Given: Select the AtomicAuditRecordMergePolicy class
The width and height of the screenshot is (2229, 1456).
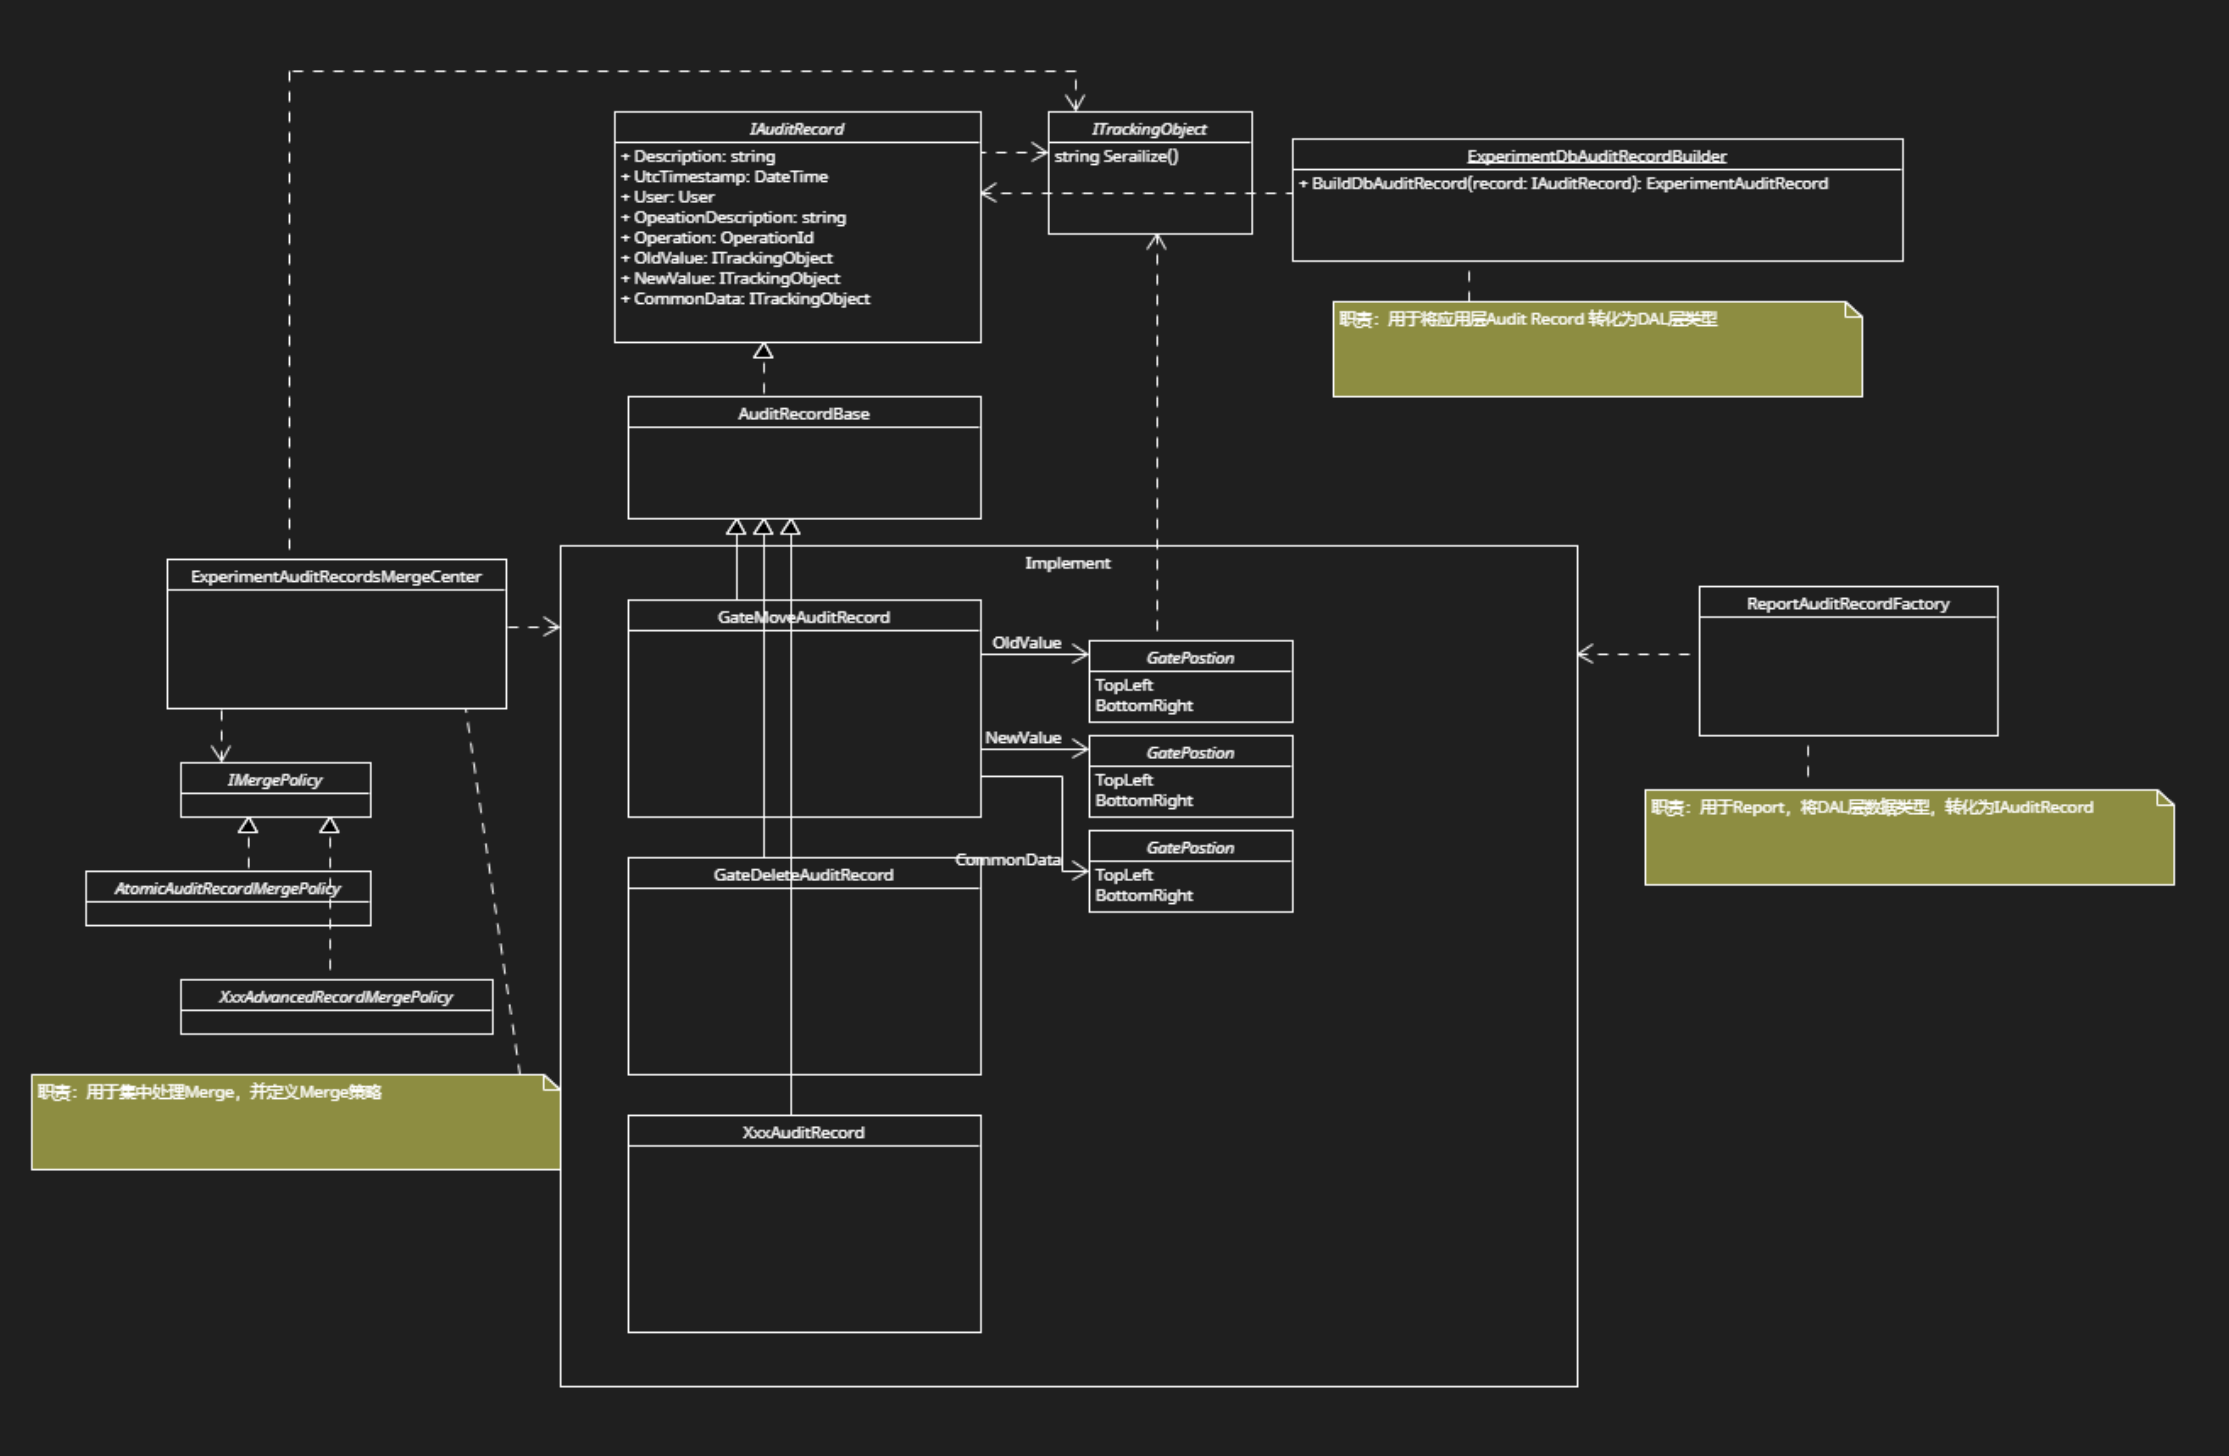Looking at the screenshot, I should (228, 898).
